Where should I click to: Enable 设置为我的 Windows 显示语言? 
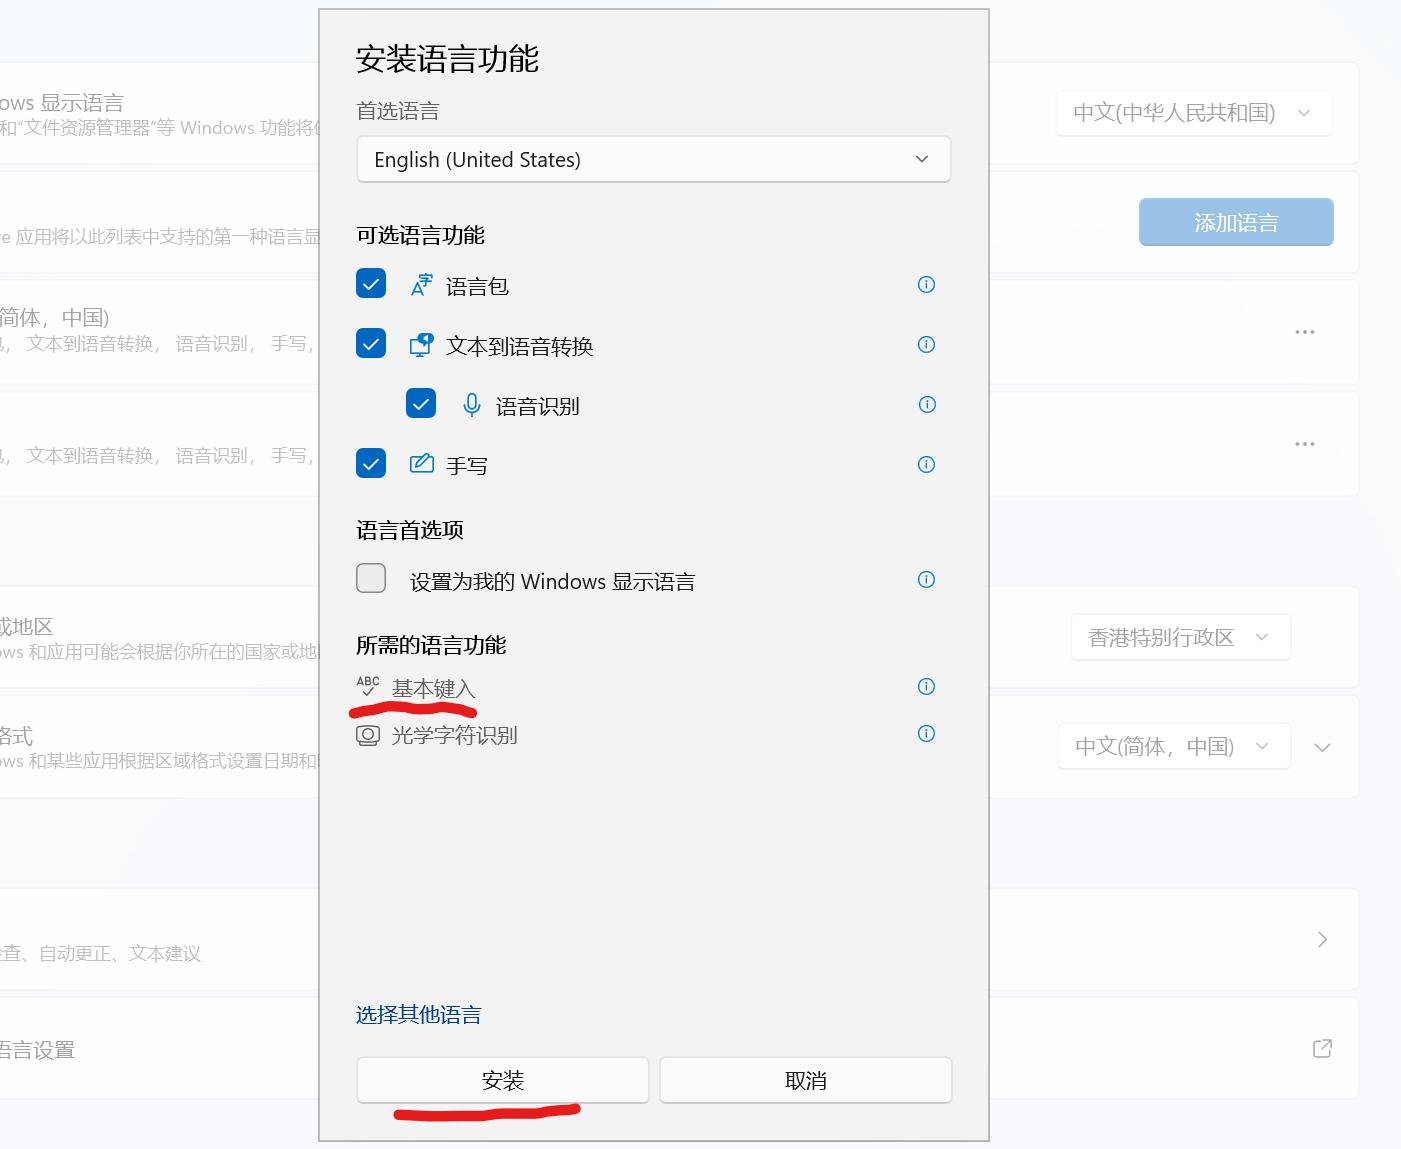pyautogui.click(x=370, y=578)
